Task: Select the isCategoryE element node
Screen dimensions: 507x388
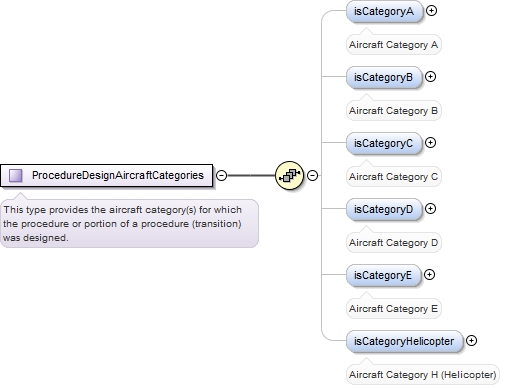Action: 384,275
